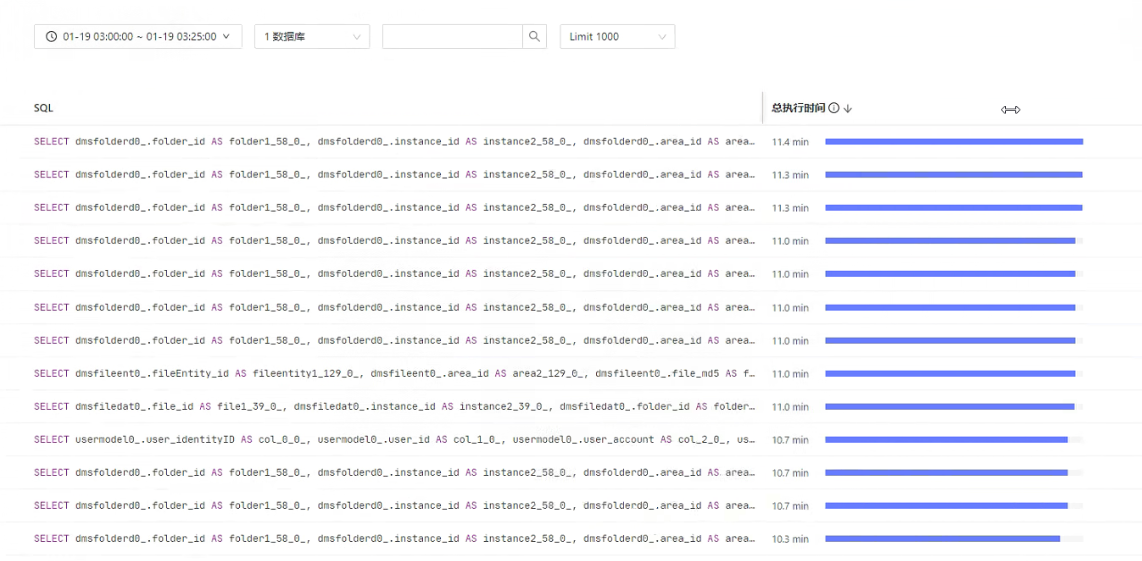Select the time value in the dmsfileent0_ row

click(790, 374)
